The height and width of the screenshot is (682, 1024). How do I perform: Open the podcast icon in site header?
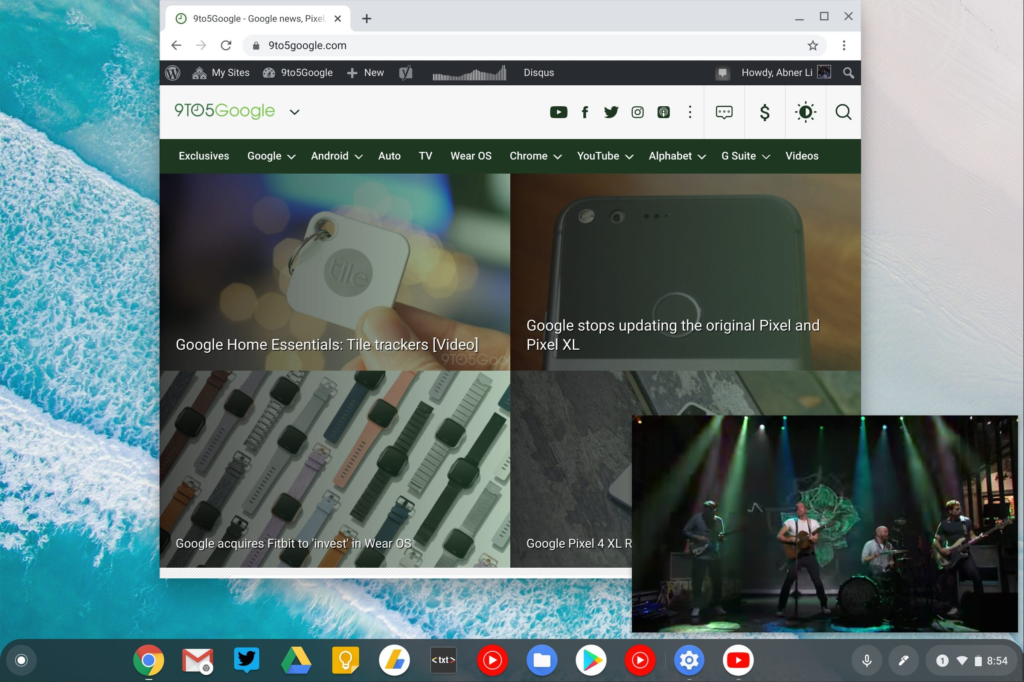coord(664,112)
